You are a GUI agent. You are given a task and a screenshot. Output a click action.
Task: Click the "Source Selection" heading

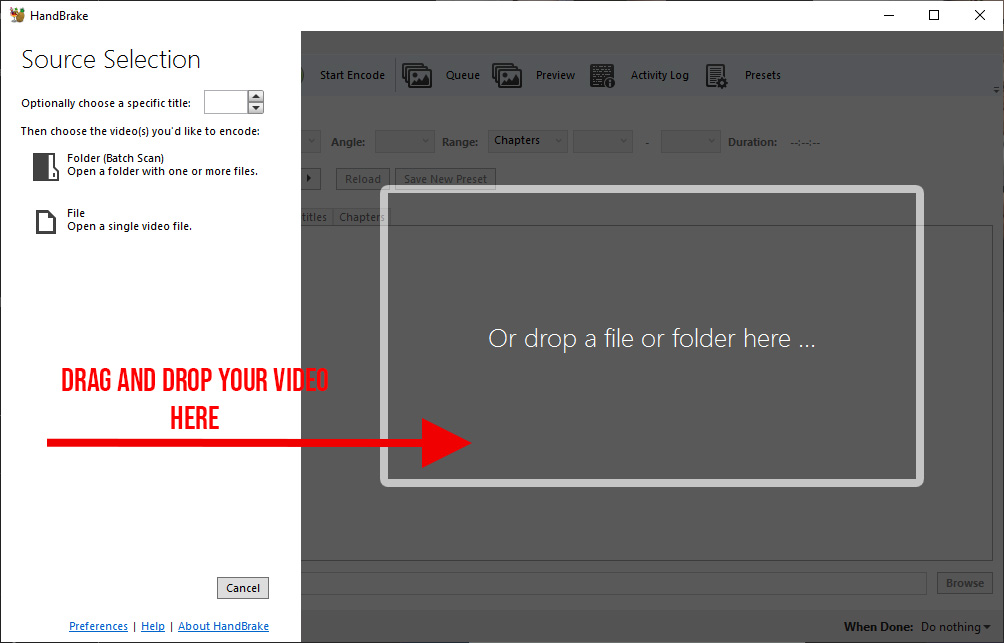[111, 60]
